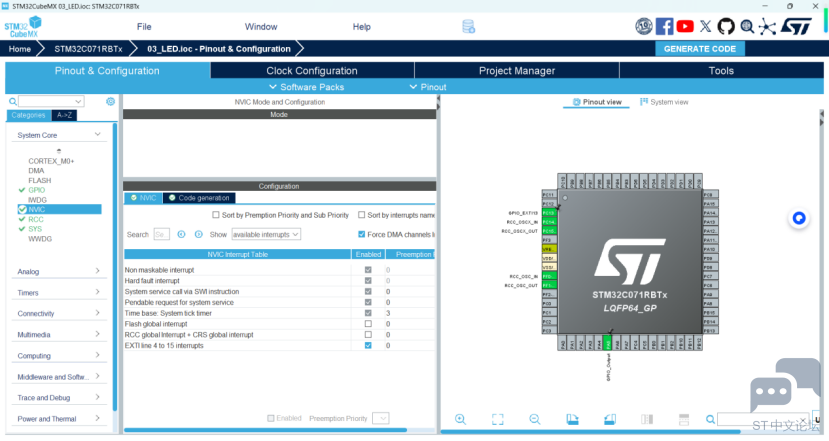Uncheck Force DMA channels option

[362, 234]
